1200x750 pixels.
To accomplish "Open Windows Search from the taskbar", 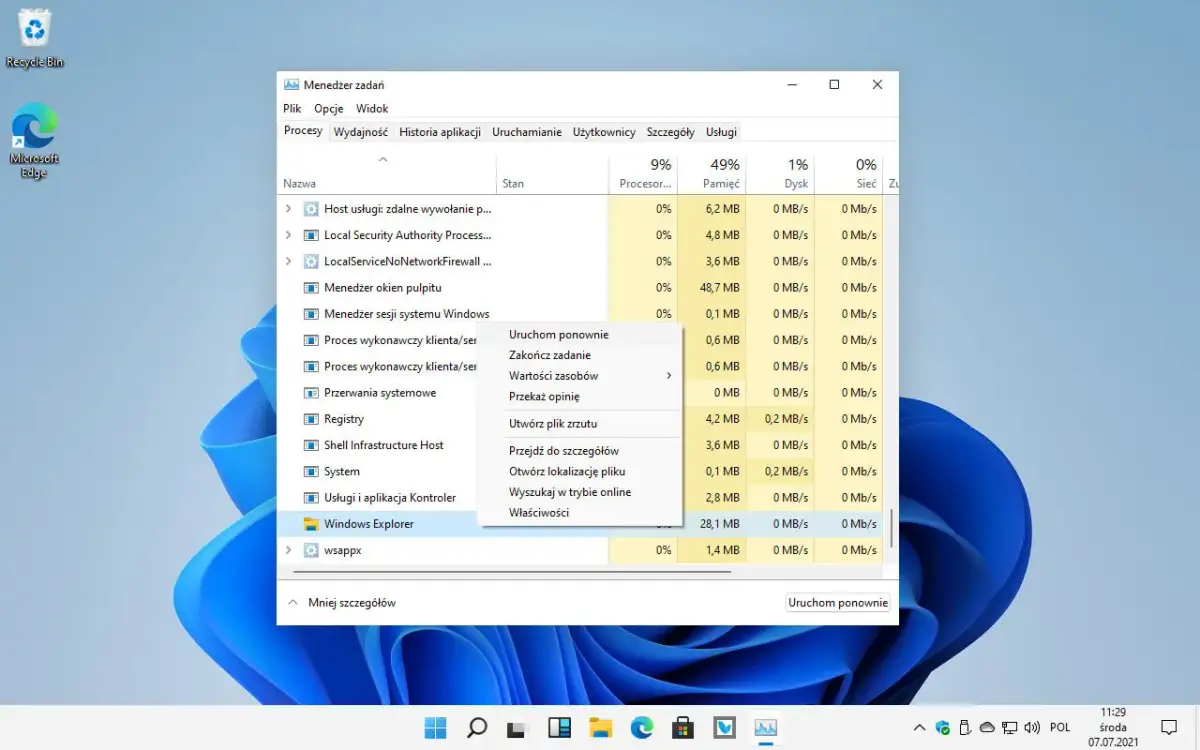I will 477,727.
